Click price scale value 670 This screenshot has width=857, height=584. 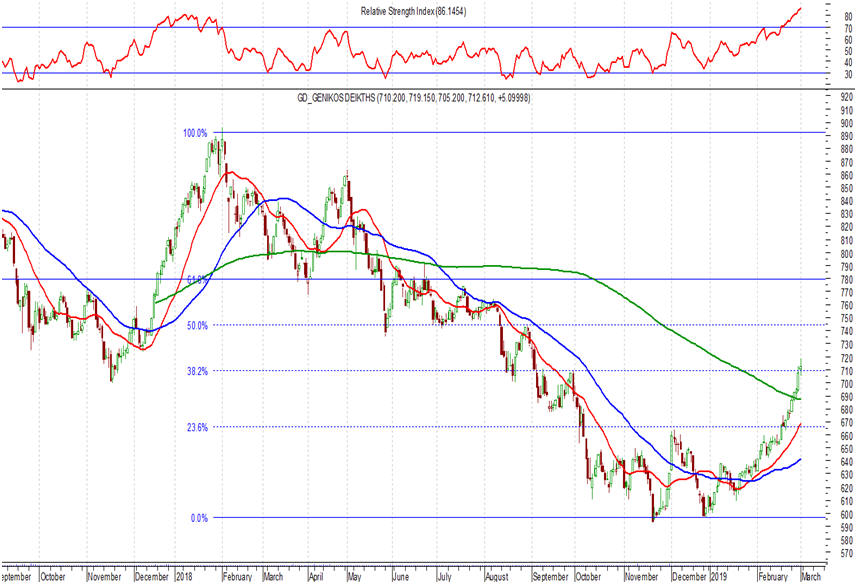coord(846,423)
